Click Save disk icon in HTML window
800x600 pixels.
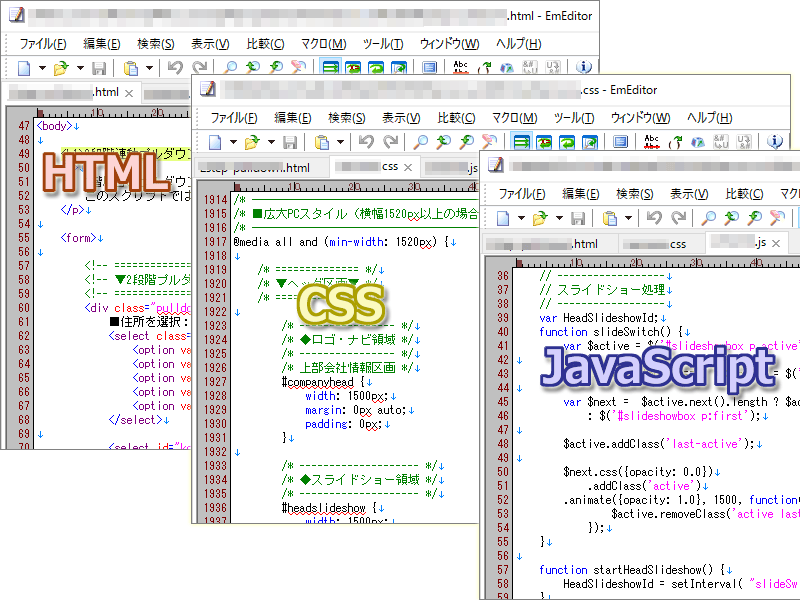click(x=98, y=68)
